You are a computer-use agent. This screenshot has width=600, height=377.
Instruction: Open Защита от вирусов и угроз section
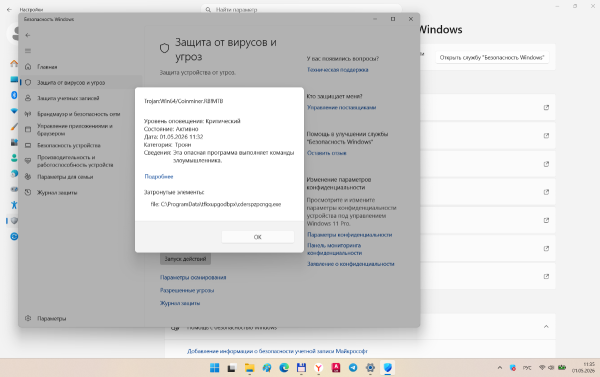click(81, 82)
